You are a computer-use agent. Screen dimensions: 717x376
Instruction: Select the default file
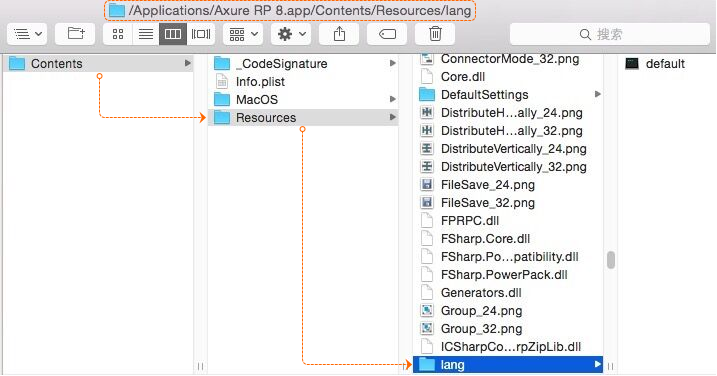665,64
